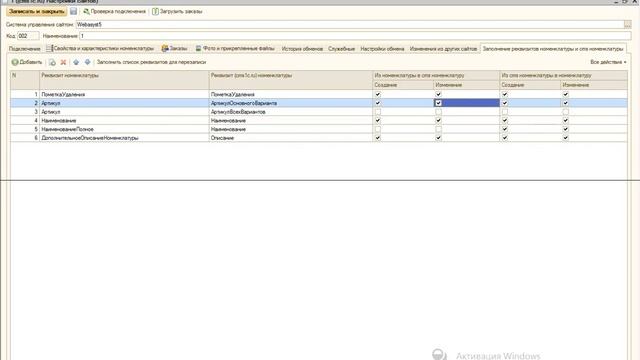This screenshot has width=640, height=360.
Task: Click the Наименование input field
Action: (x=355, y=36)
